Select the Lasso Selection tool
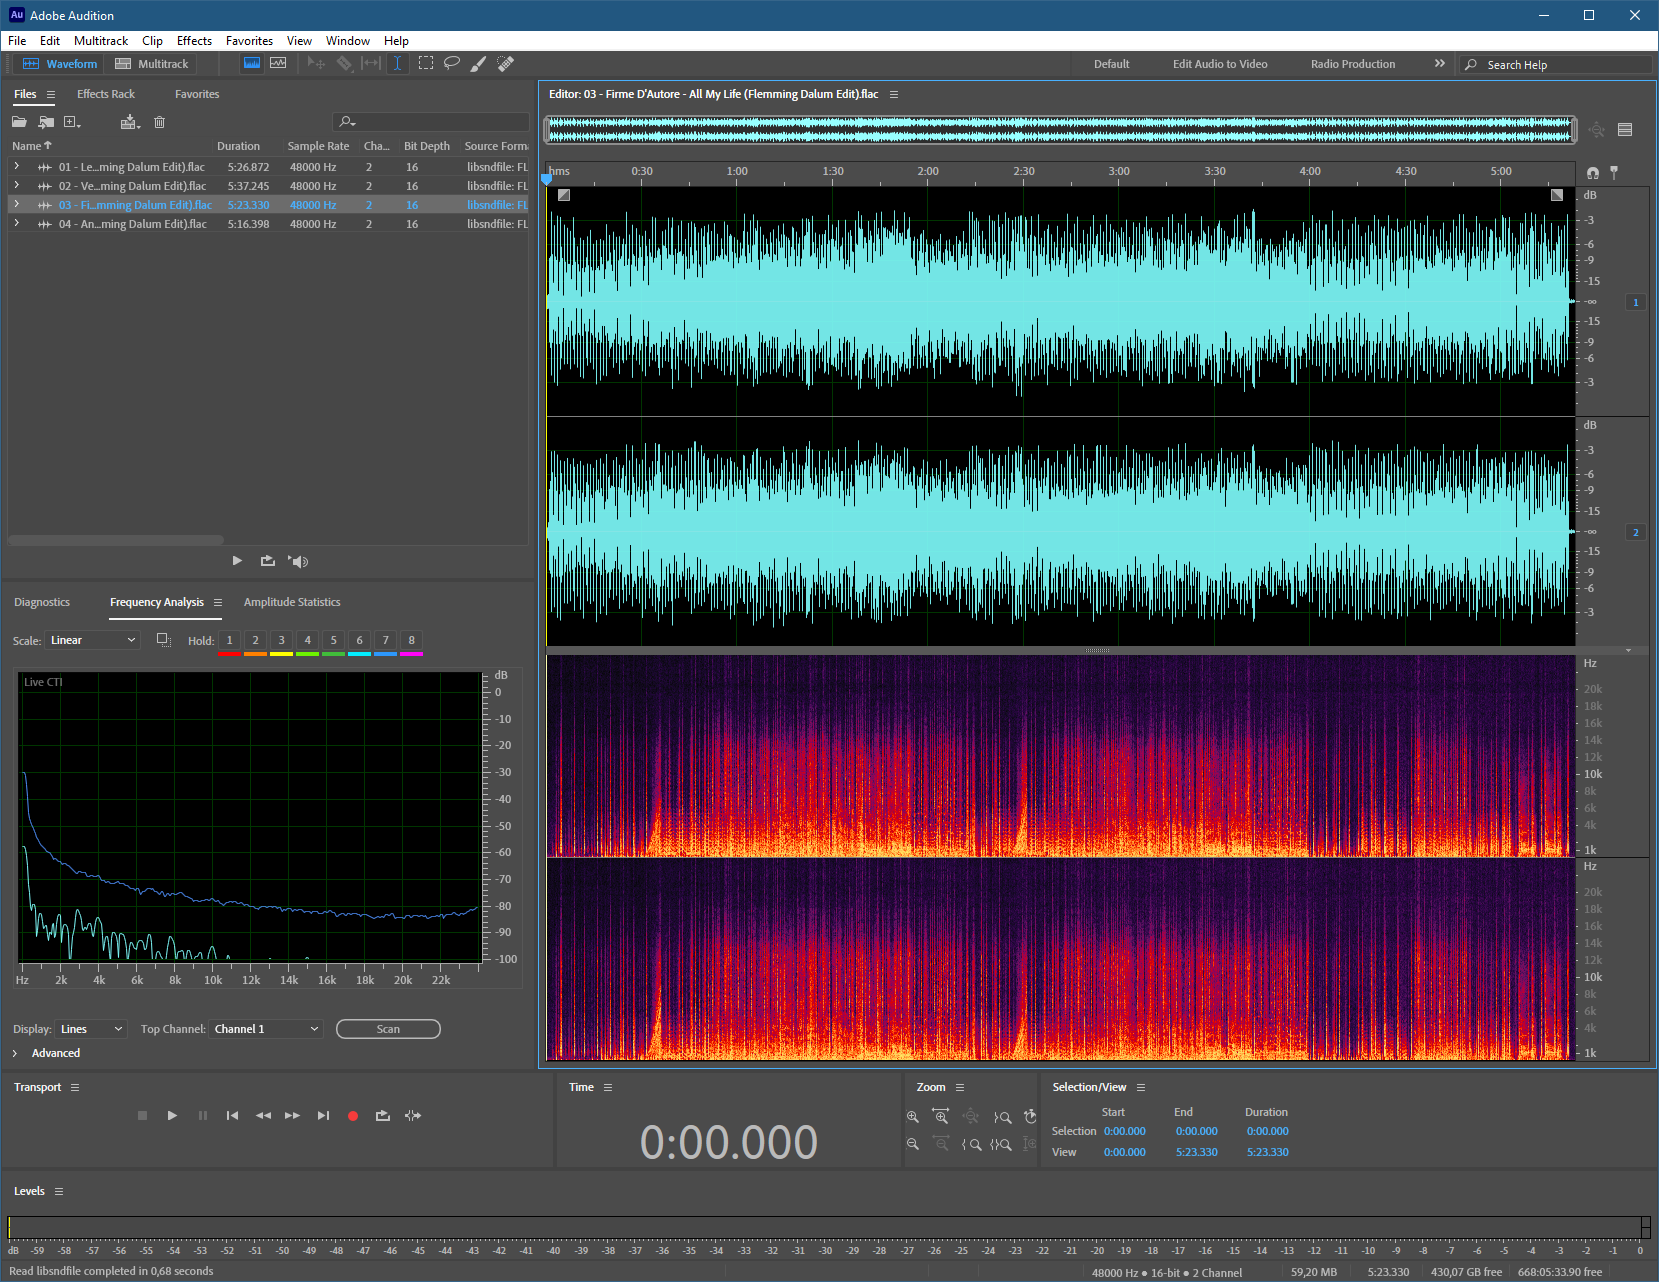The image size is (1659, 1282). pyautogui.click(x=452, y=63)
